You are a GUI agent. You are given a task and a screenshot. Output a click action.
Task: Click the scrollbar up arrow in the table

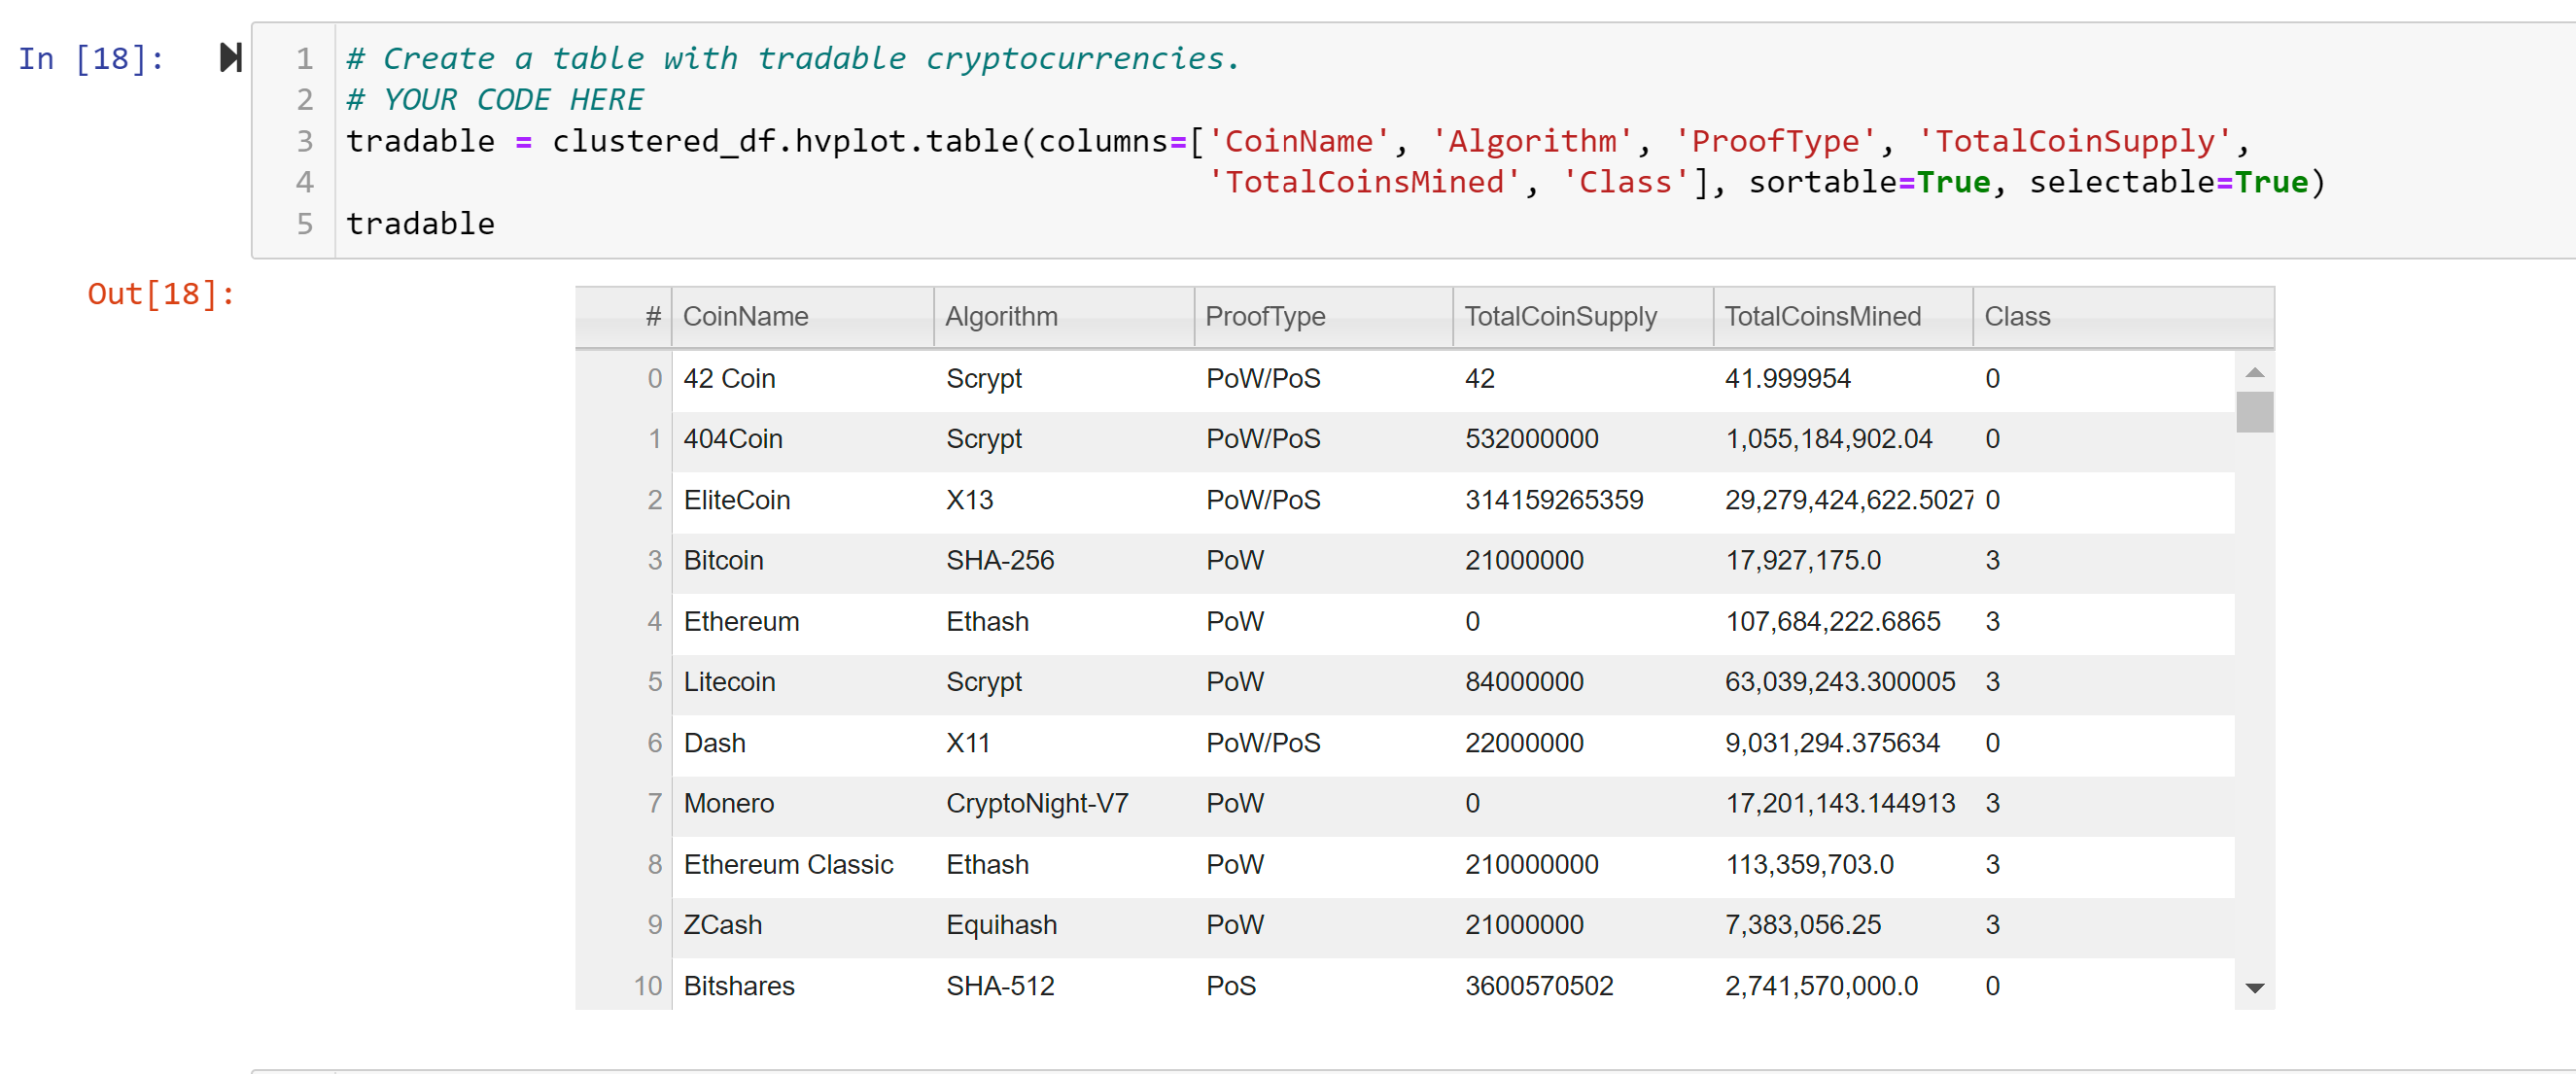[x=2254, y=372]
